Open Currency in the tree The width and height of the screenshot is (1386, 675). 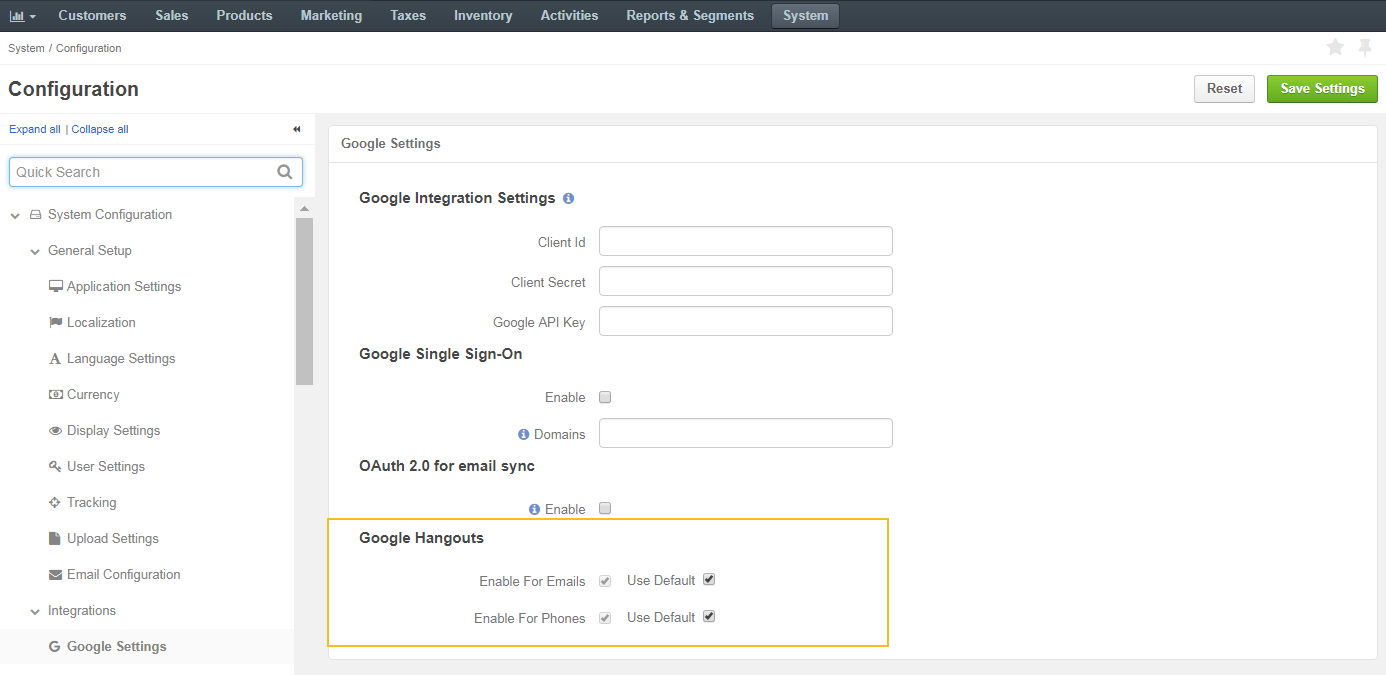coord(93,394)
